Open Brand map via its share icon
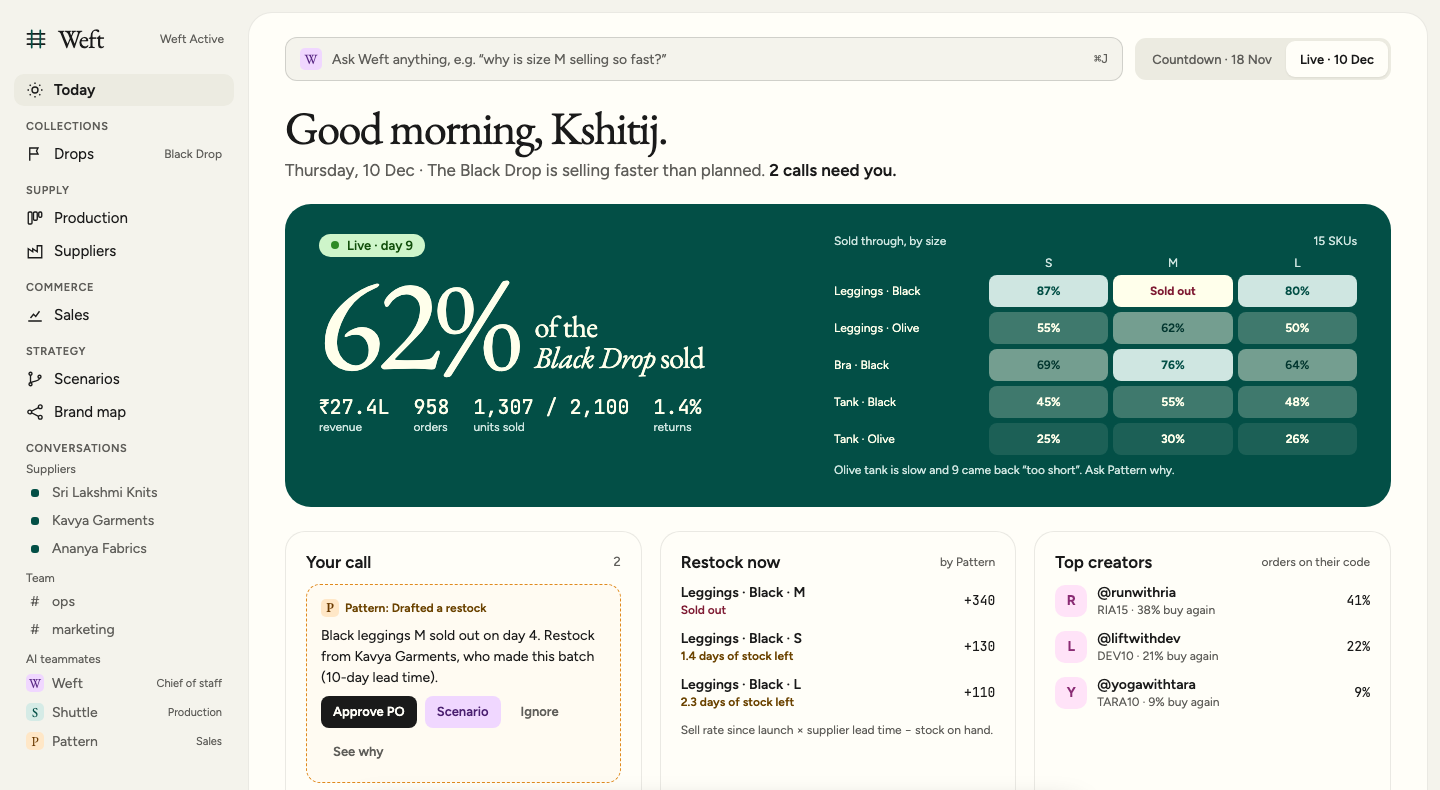This screenshot has width=1440, height=790. (x=35, y=412)
